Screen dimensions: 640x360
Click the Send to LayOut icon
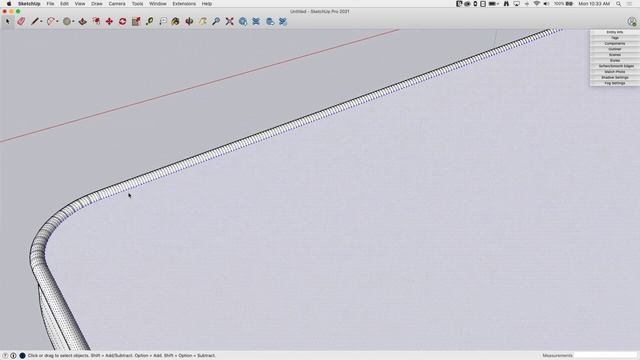(270, 21)
